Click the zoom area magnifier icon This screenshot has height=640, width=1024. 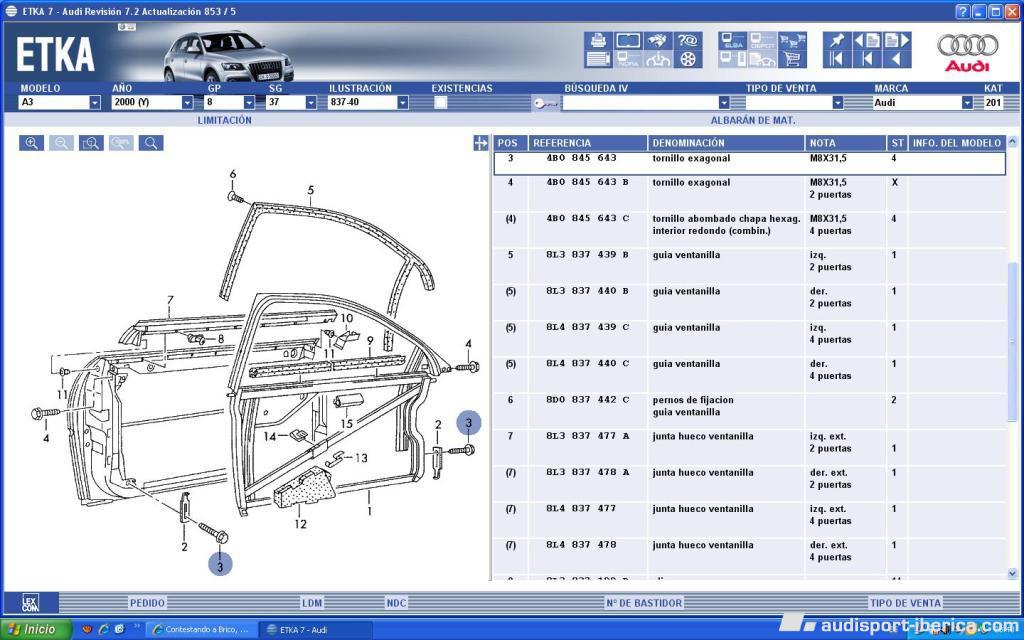click(91, 143)
